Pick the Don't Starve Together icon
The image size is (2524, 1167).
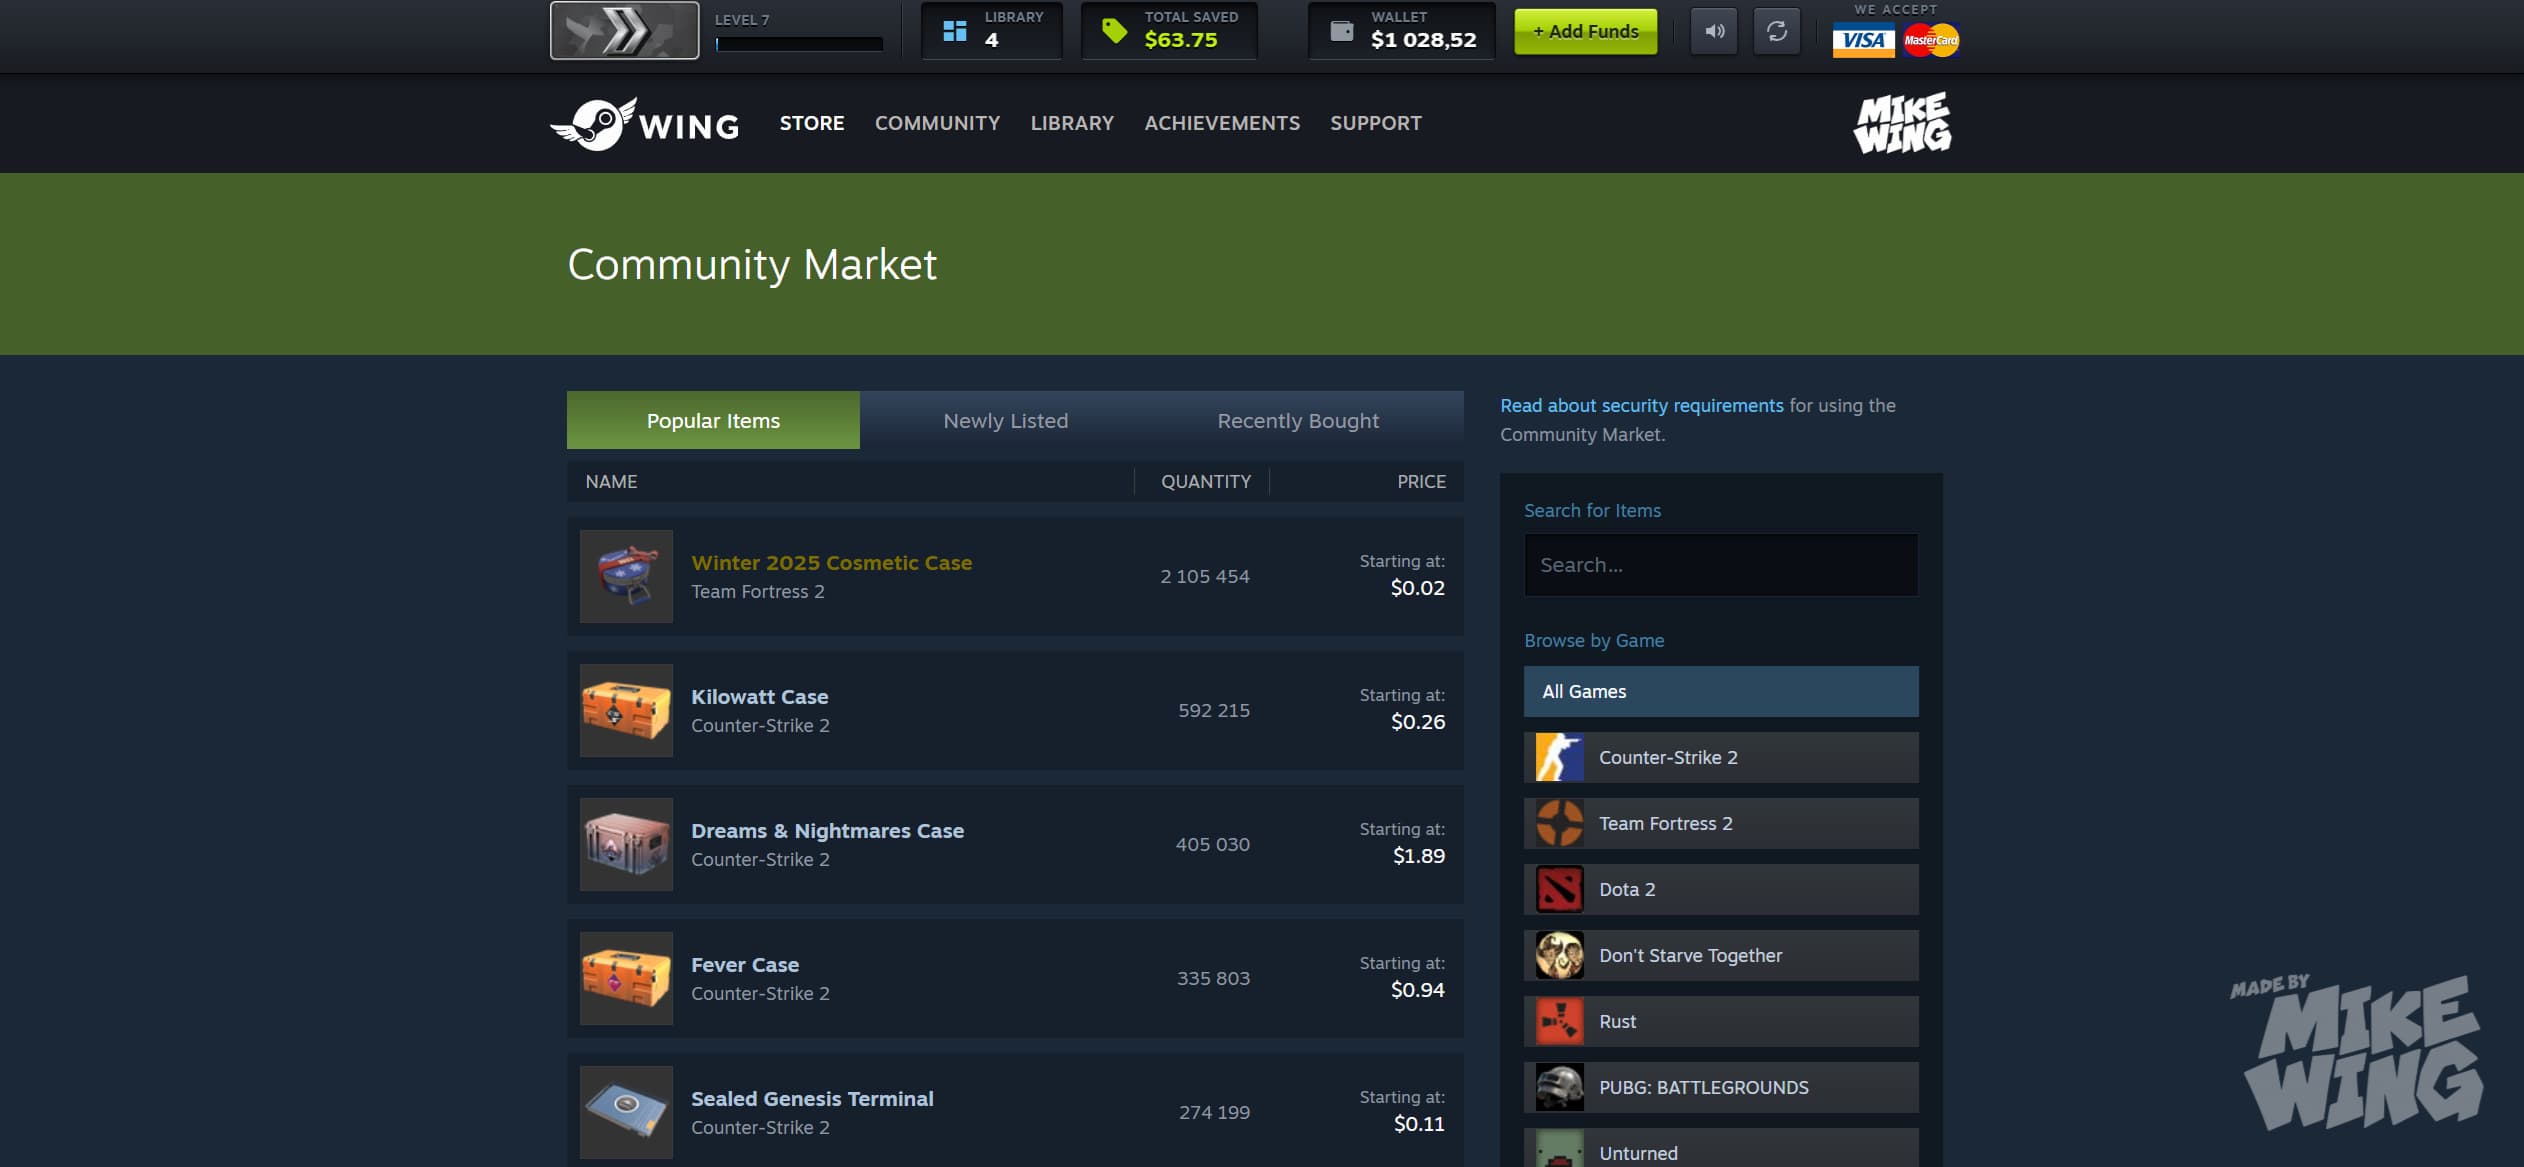pos(1560,955)
